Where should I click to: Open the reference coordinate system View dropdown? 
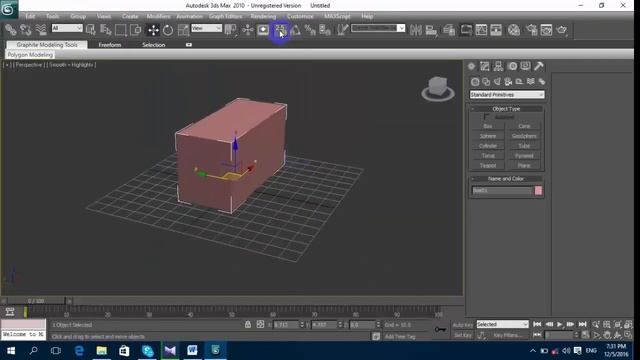[x=207, y=28]
